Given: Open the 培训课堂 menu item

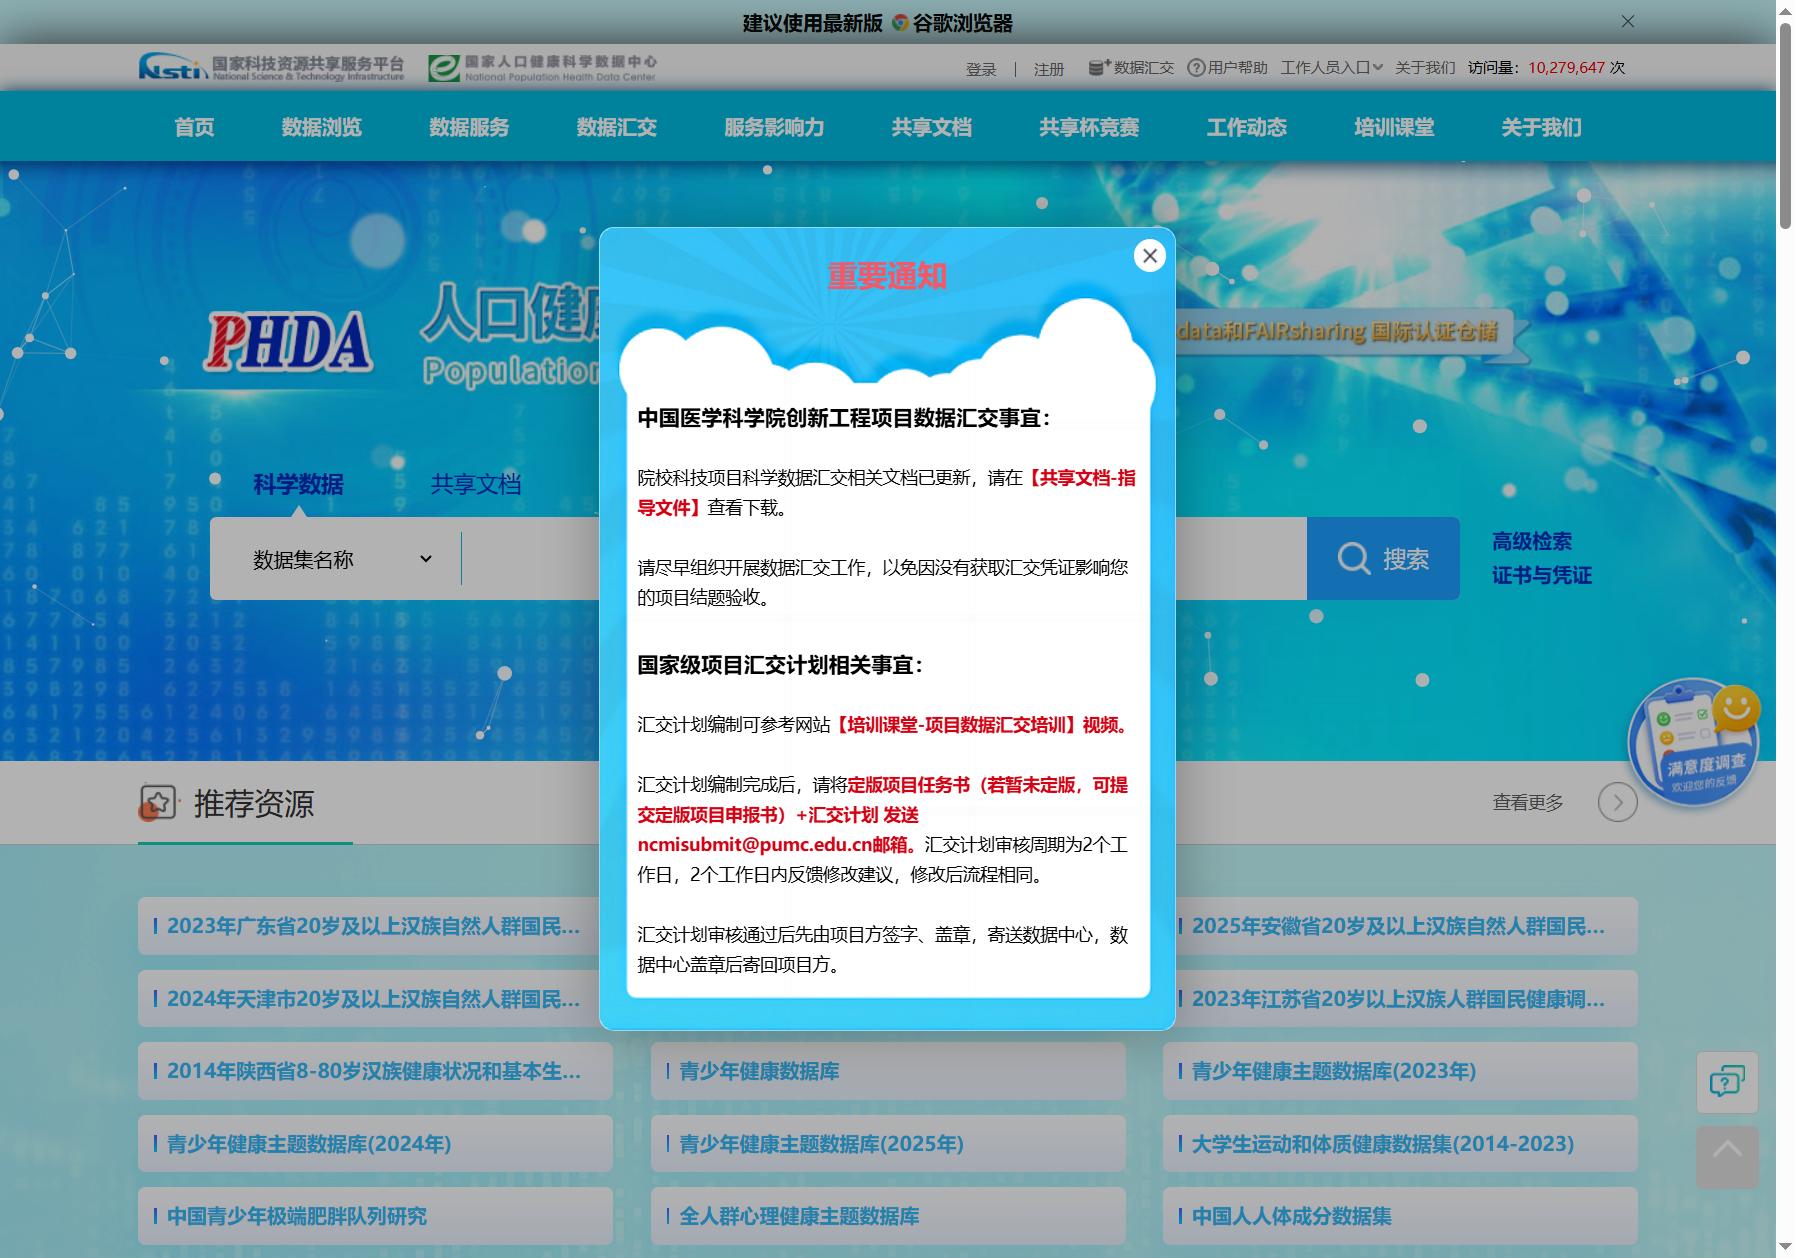Looking at the screenshot, I should coord(1394,127).
